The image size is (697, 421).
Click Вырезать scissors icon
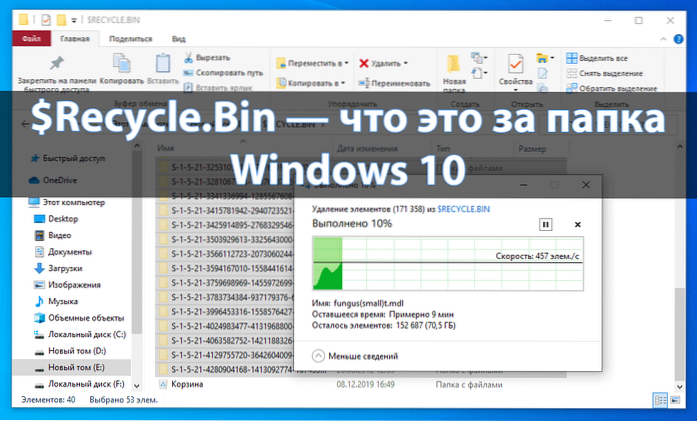pos(188,58)
